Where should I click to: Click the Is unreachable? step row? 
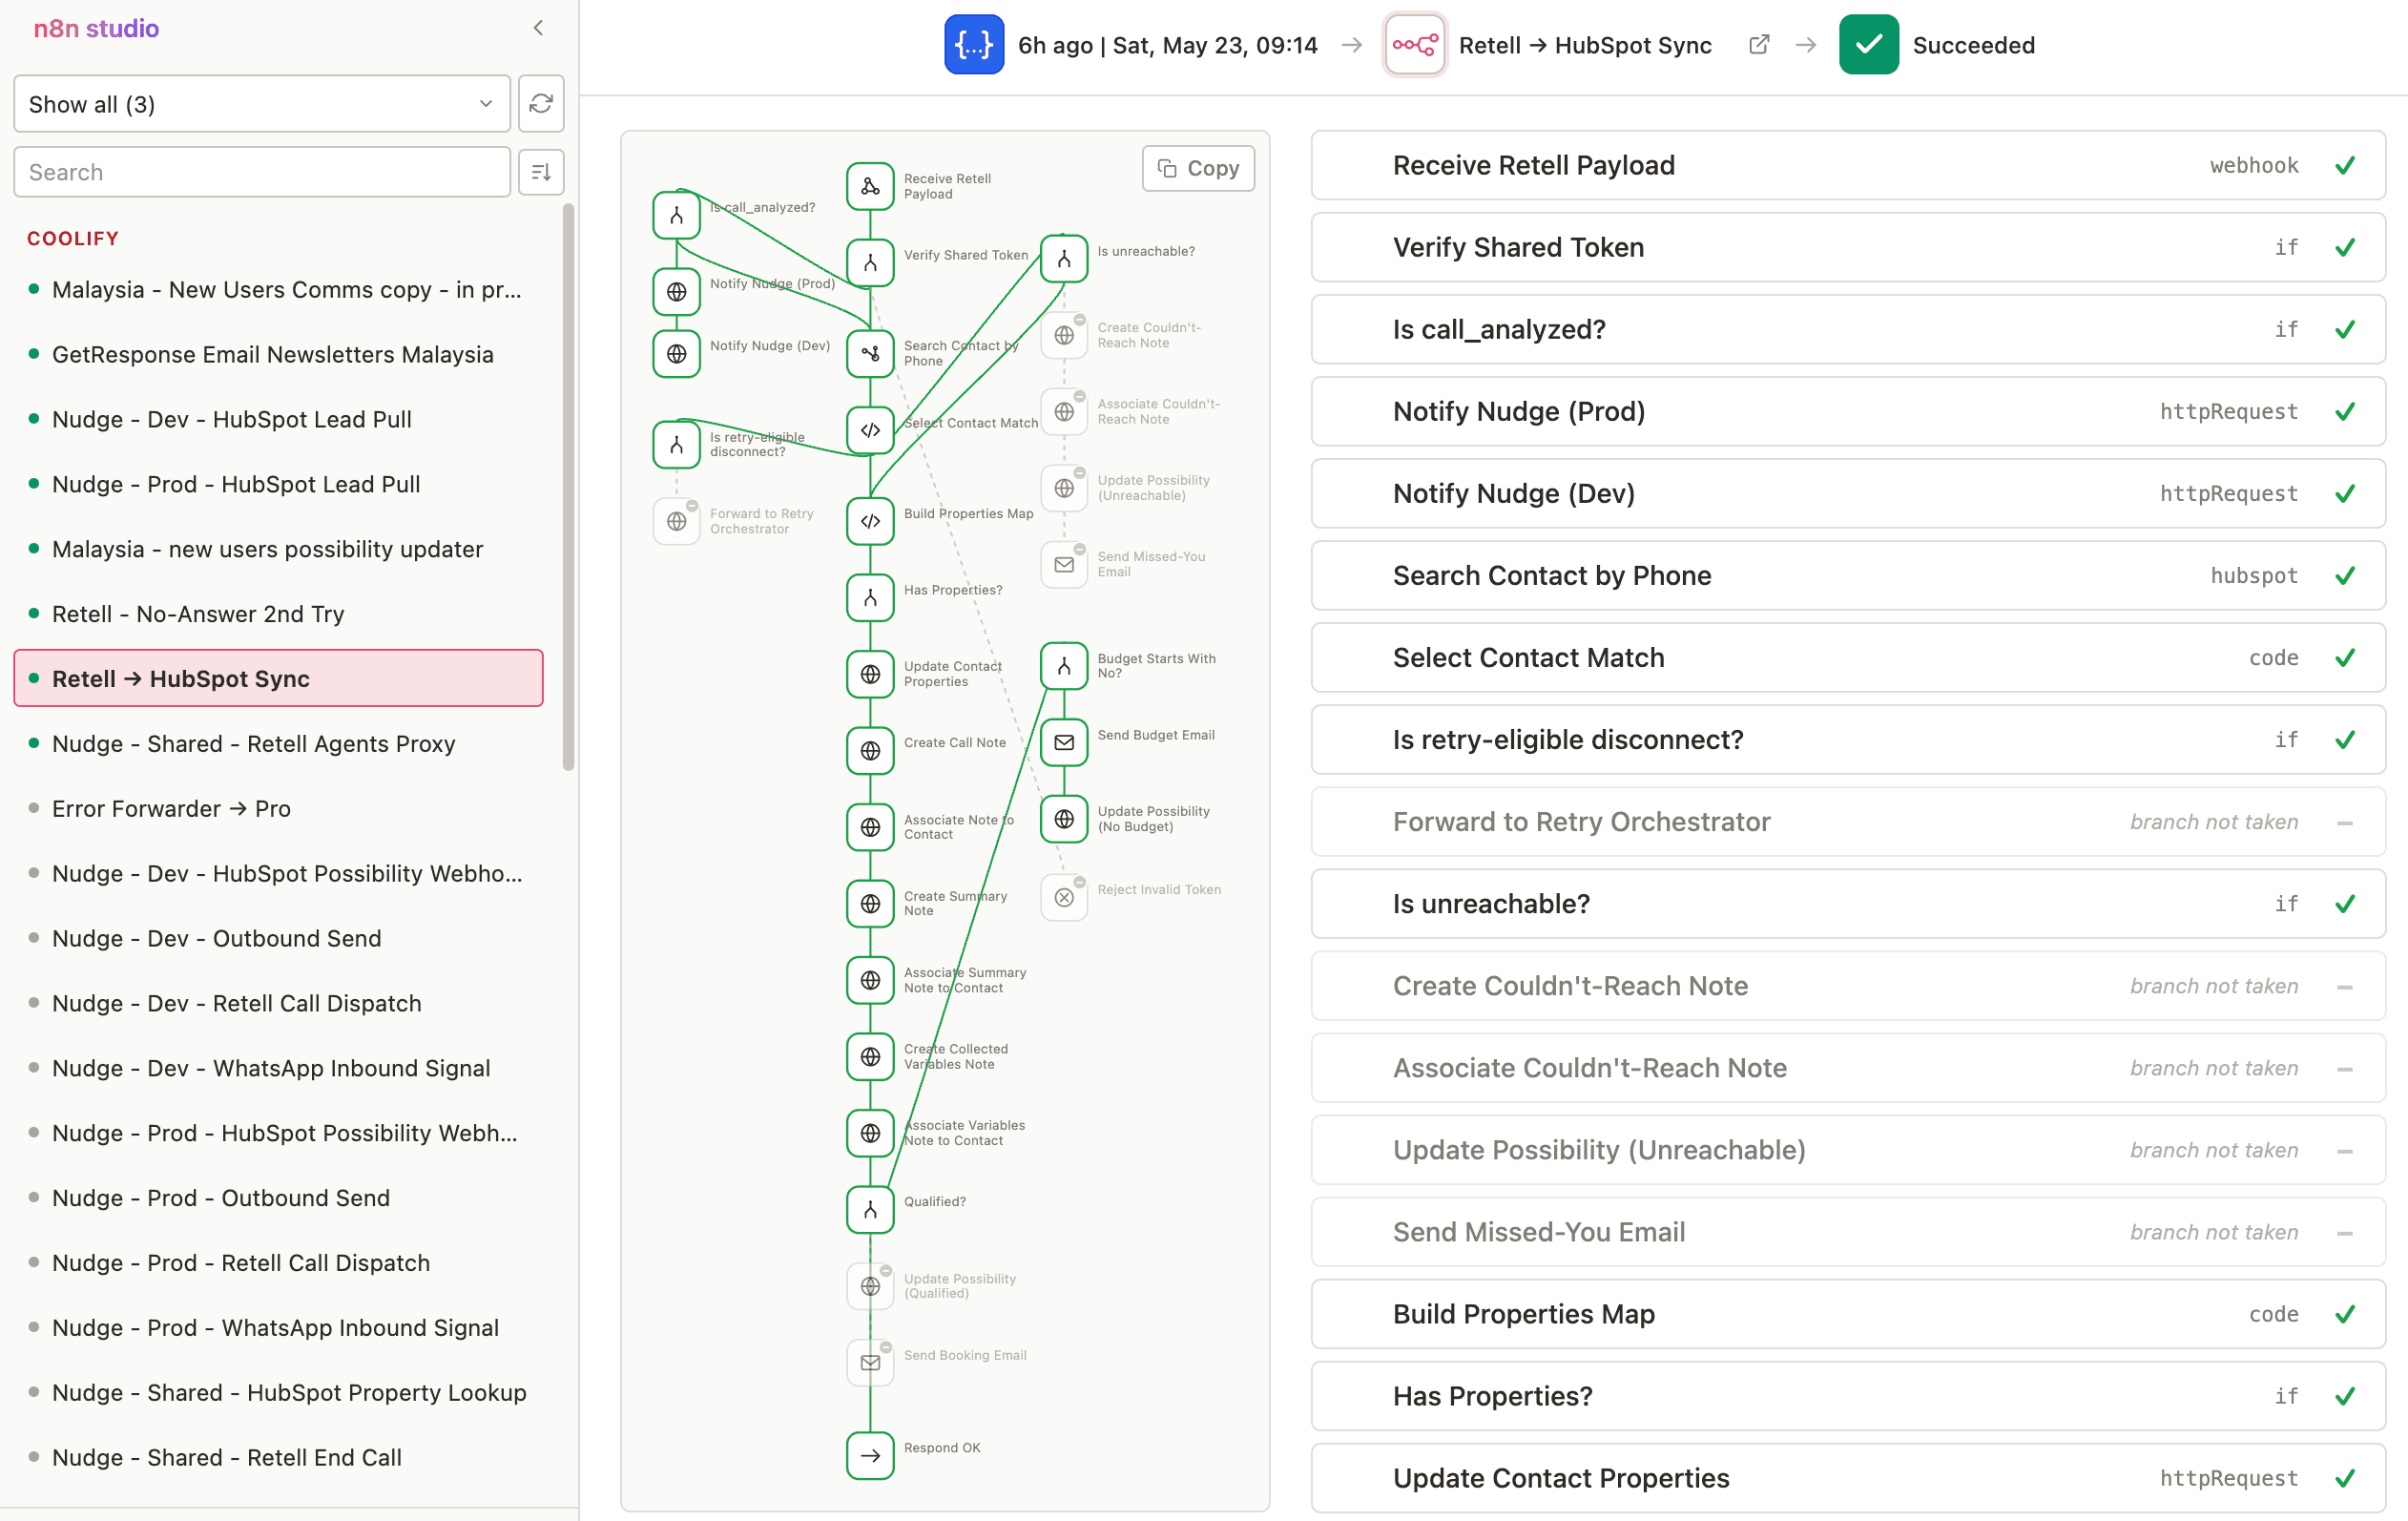[1848, 903]
